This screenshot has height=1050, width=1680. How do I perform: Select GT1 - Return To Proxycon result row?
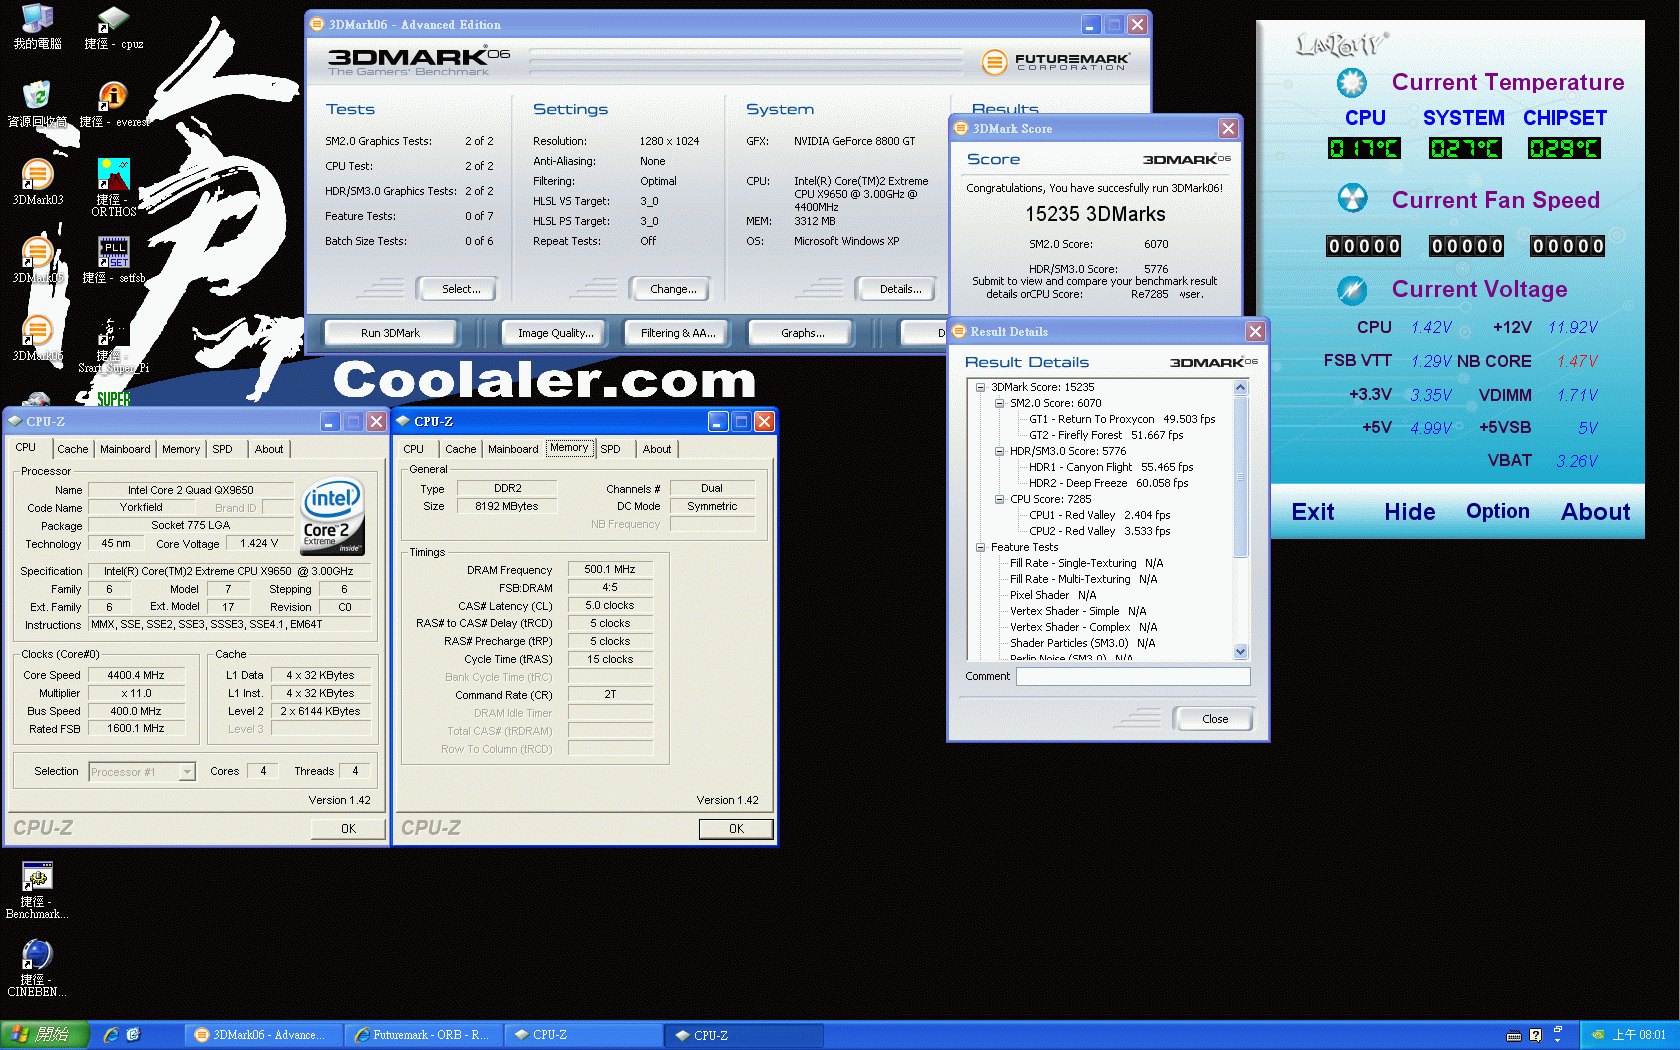(1122, 419)
